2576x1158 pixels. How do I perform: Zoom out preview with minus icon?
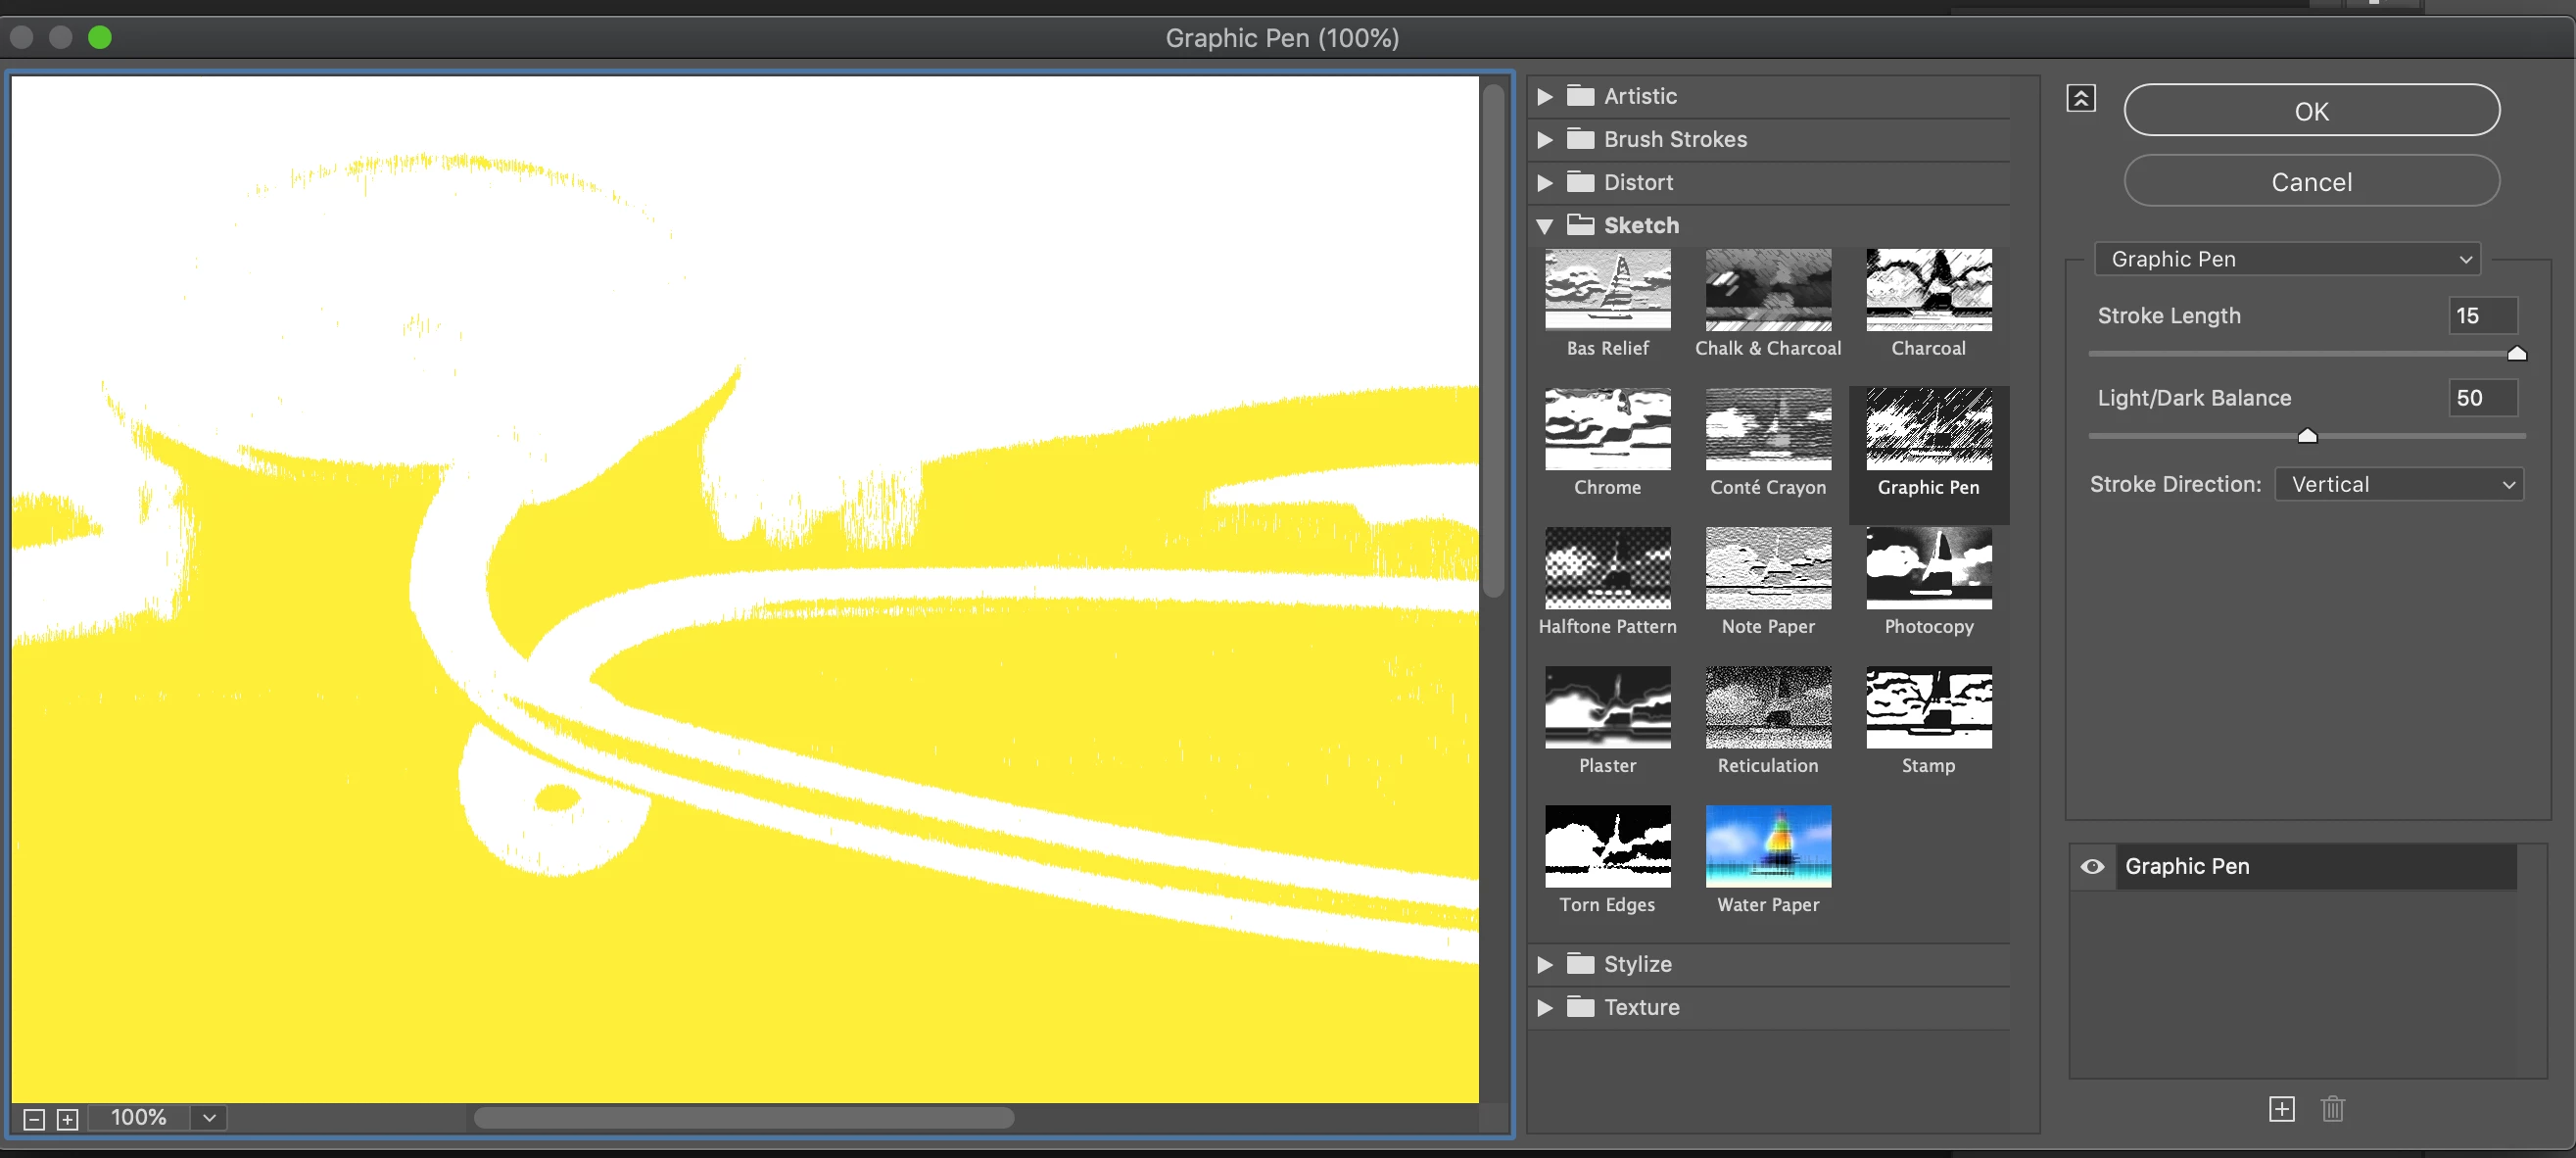(34, 1118)
